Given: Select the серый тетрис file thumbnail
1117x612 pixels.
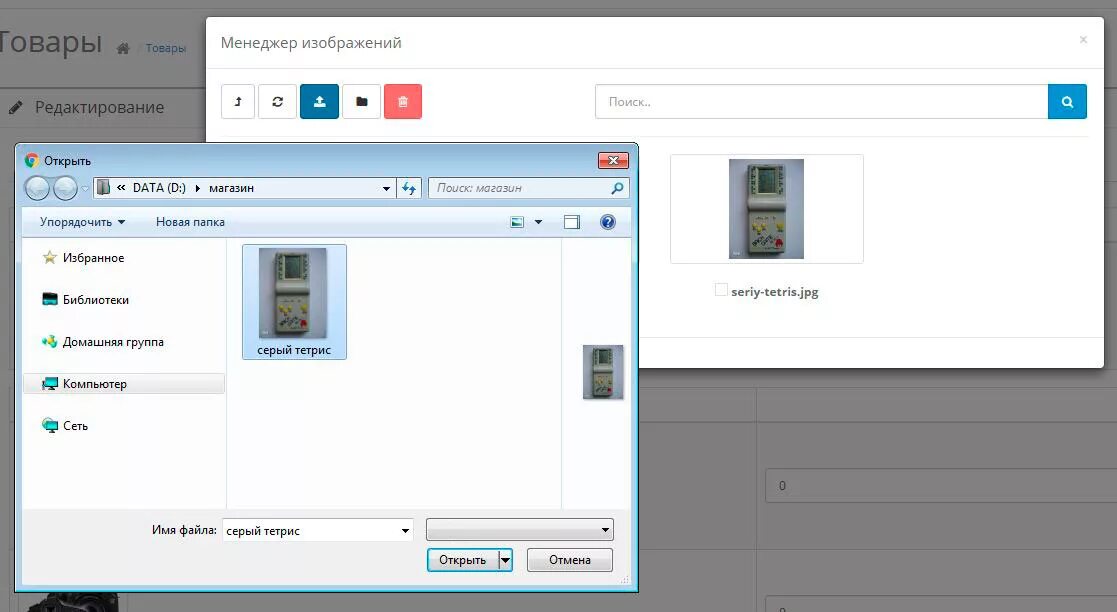Looking at the screenshot, I should tap(294, 301).
